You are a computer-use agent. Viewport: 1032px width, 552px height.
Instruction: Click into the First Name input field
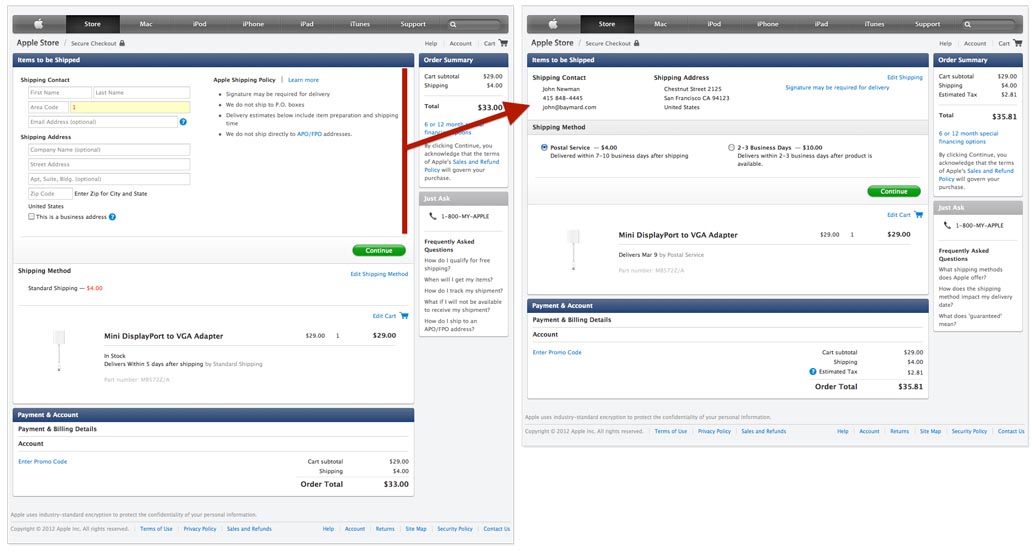[x=59, y=93]
